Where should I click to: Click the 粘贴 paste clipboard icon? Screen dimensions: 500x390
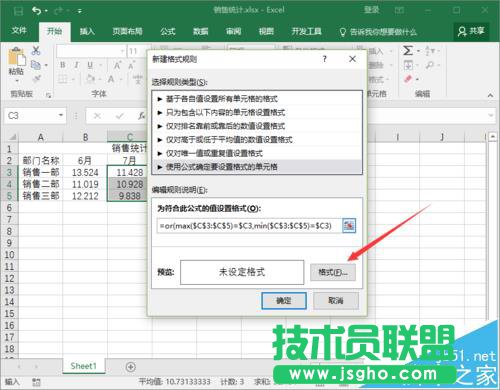pos(17,57)
